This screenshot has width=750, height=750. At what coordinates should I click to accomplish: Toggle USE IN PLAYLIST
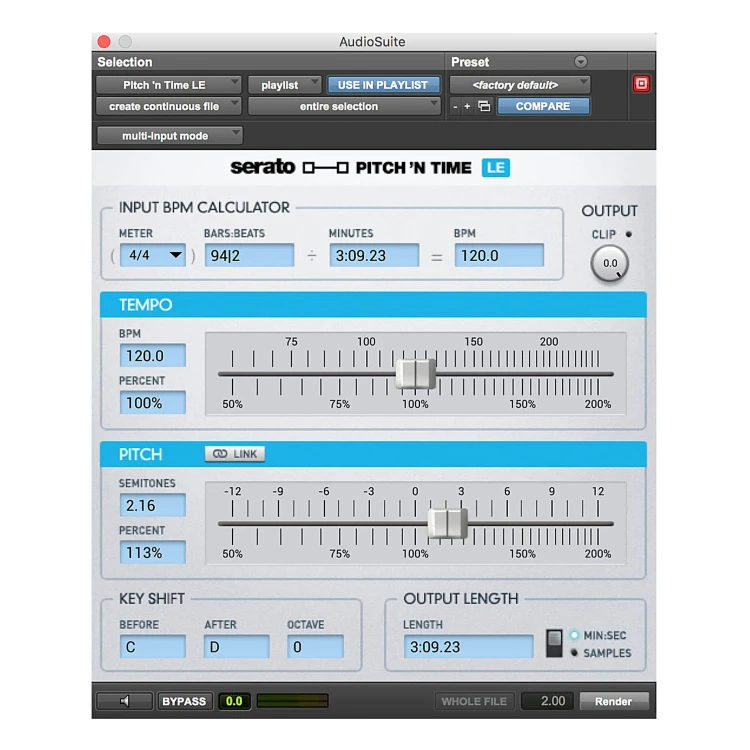coord(383,85)
